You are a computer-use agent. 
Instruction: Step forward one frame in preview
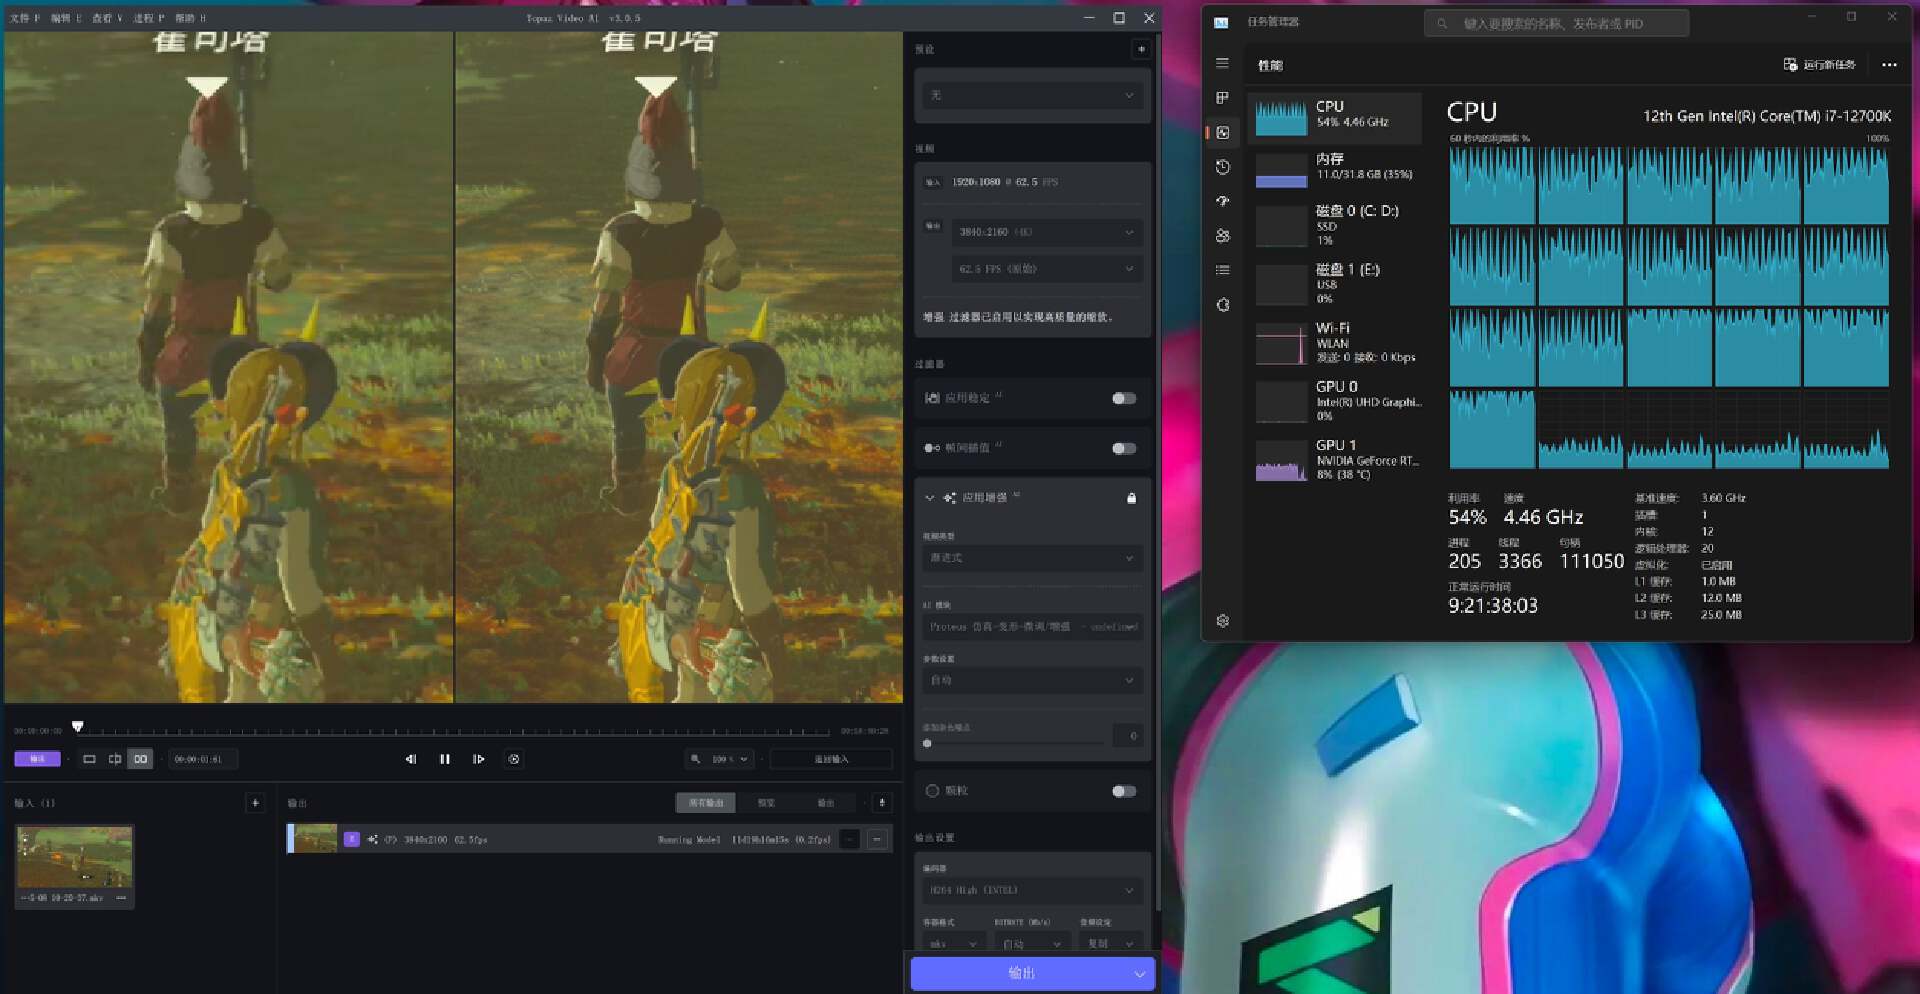pyautogui.click(x=479, y=759)
